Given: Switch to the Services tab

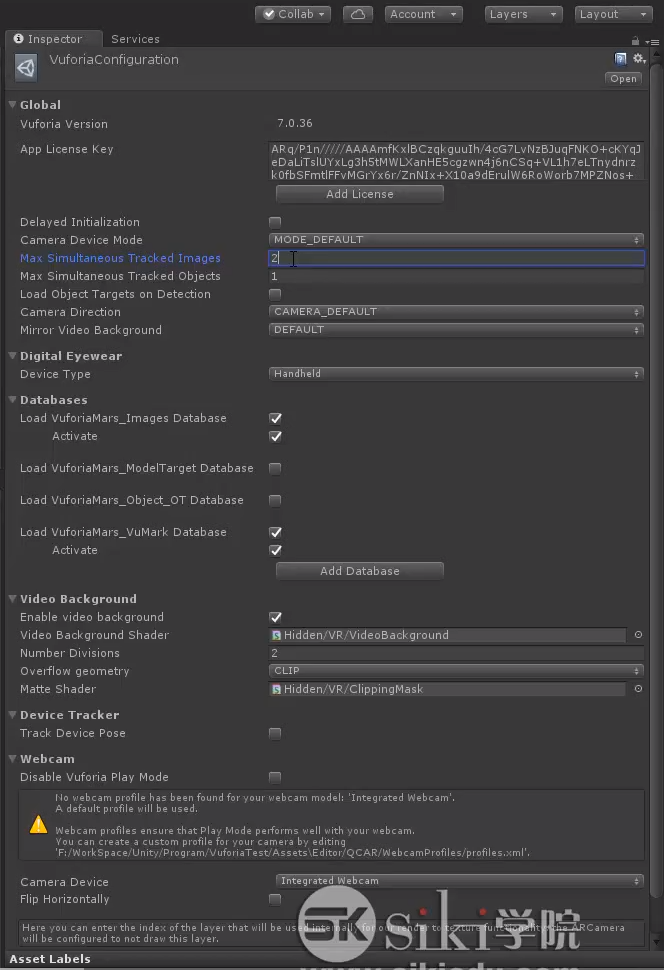Looking at the screenshot, I should [x=136, y=39].
